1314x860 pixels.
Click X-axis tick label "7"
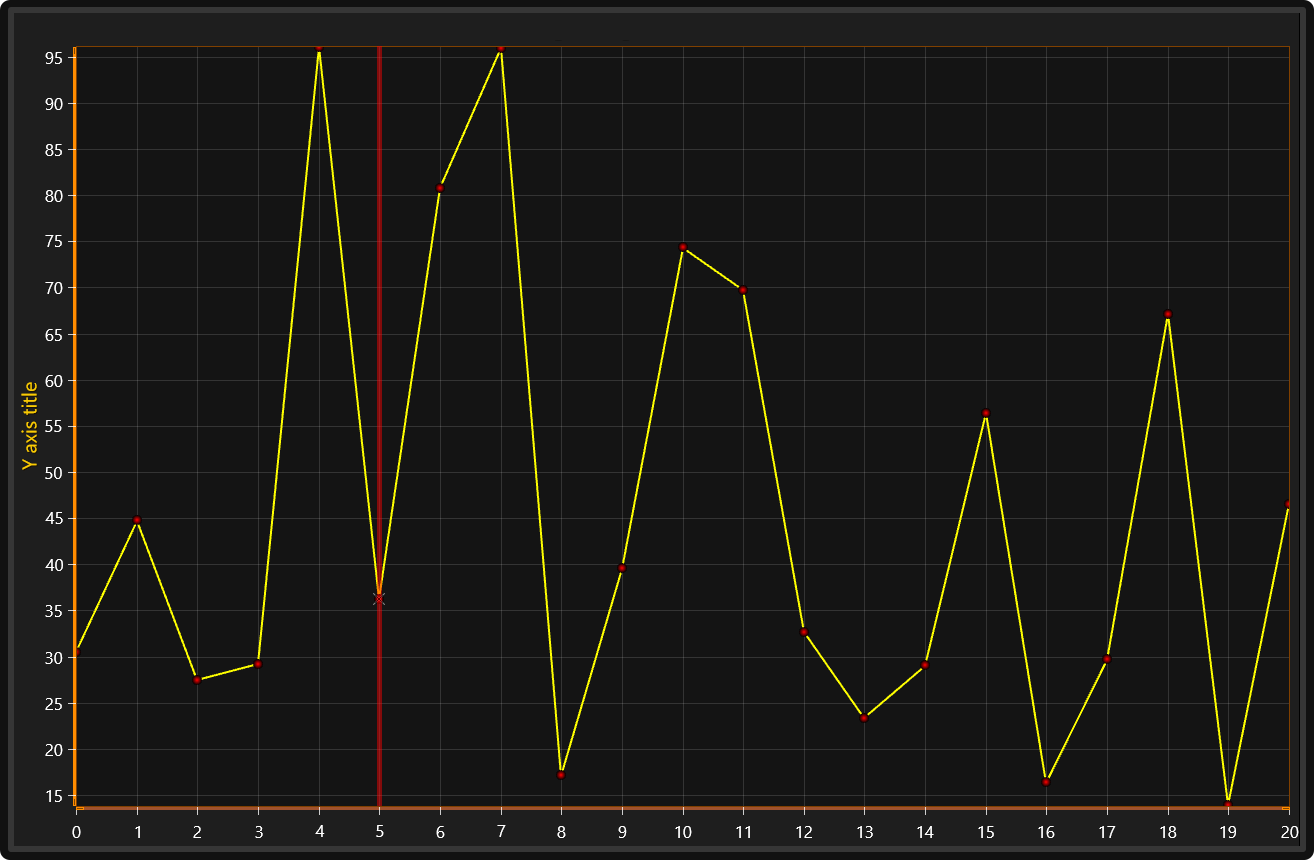tap(500, 832)
